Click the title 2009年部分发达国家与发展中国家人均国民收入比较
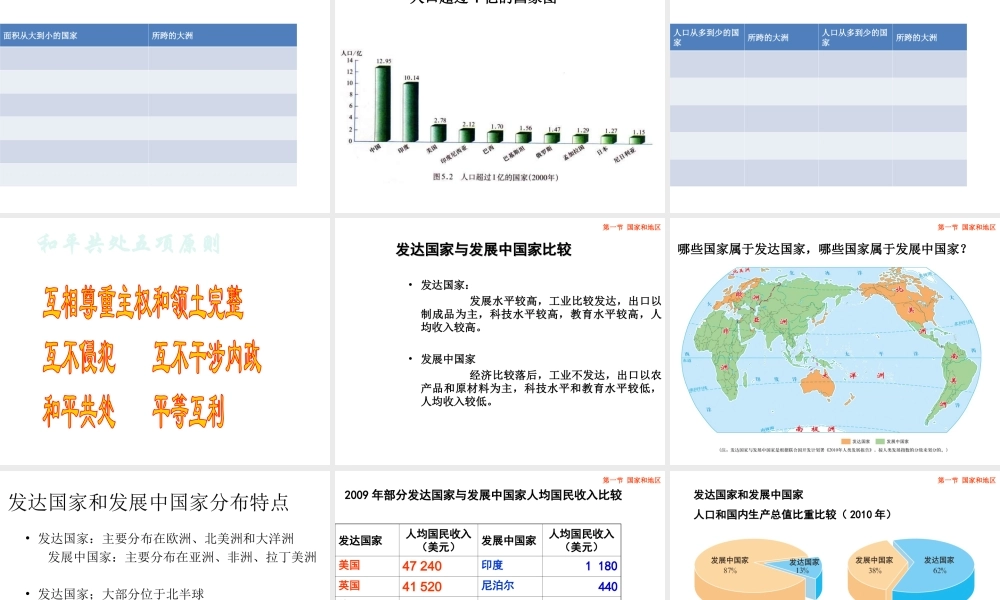Screen dimensions: 1000x600 pyautogui.click(x=483, y=495)
